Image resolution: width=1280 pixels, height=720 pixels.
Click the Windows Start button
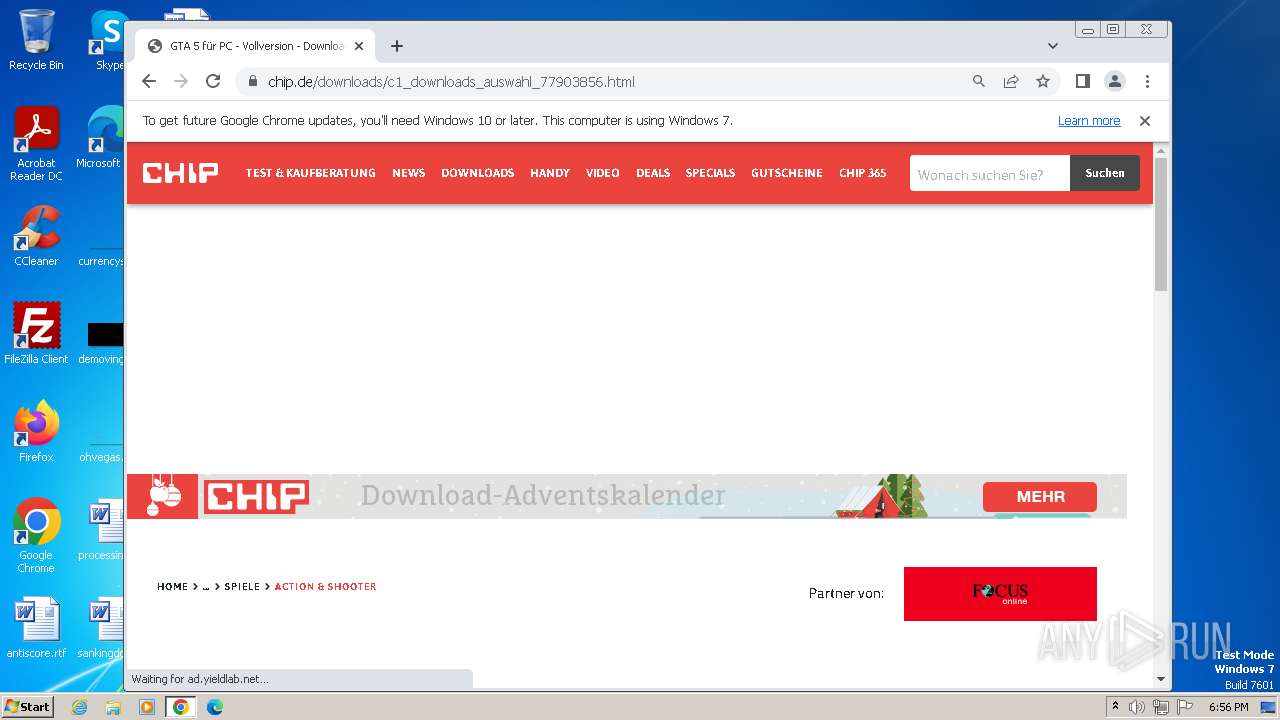[27, 707]
